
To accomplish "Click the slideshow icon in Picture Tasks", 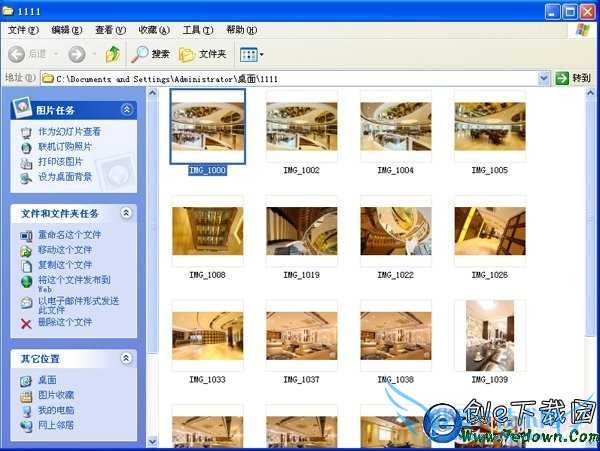I will pos(26,133).
